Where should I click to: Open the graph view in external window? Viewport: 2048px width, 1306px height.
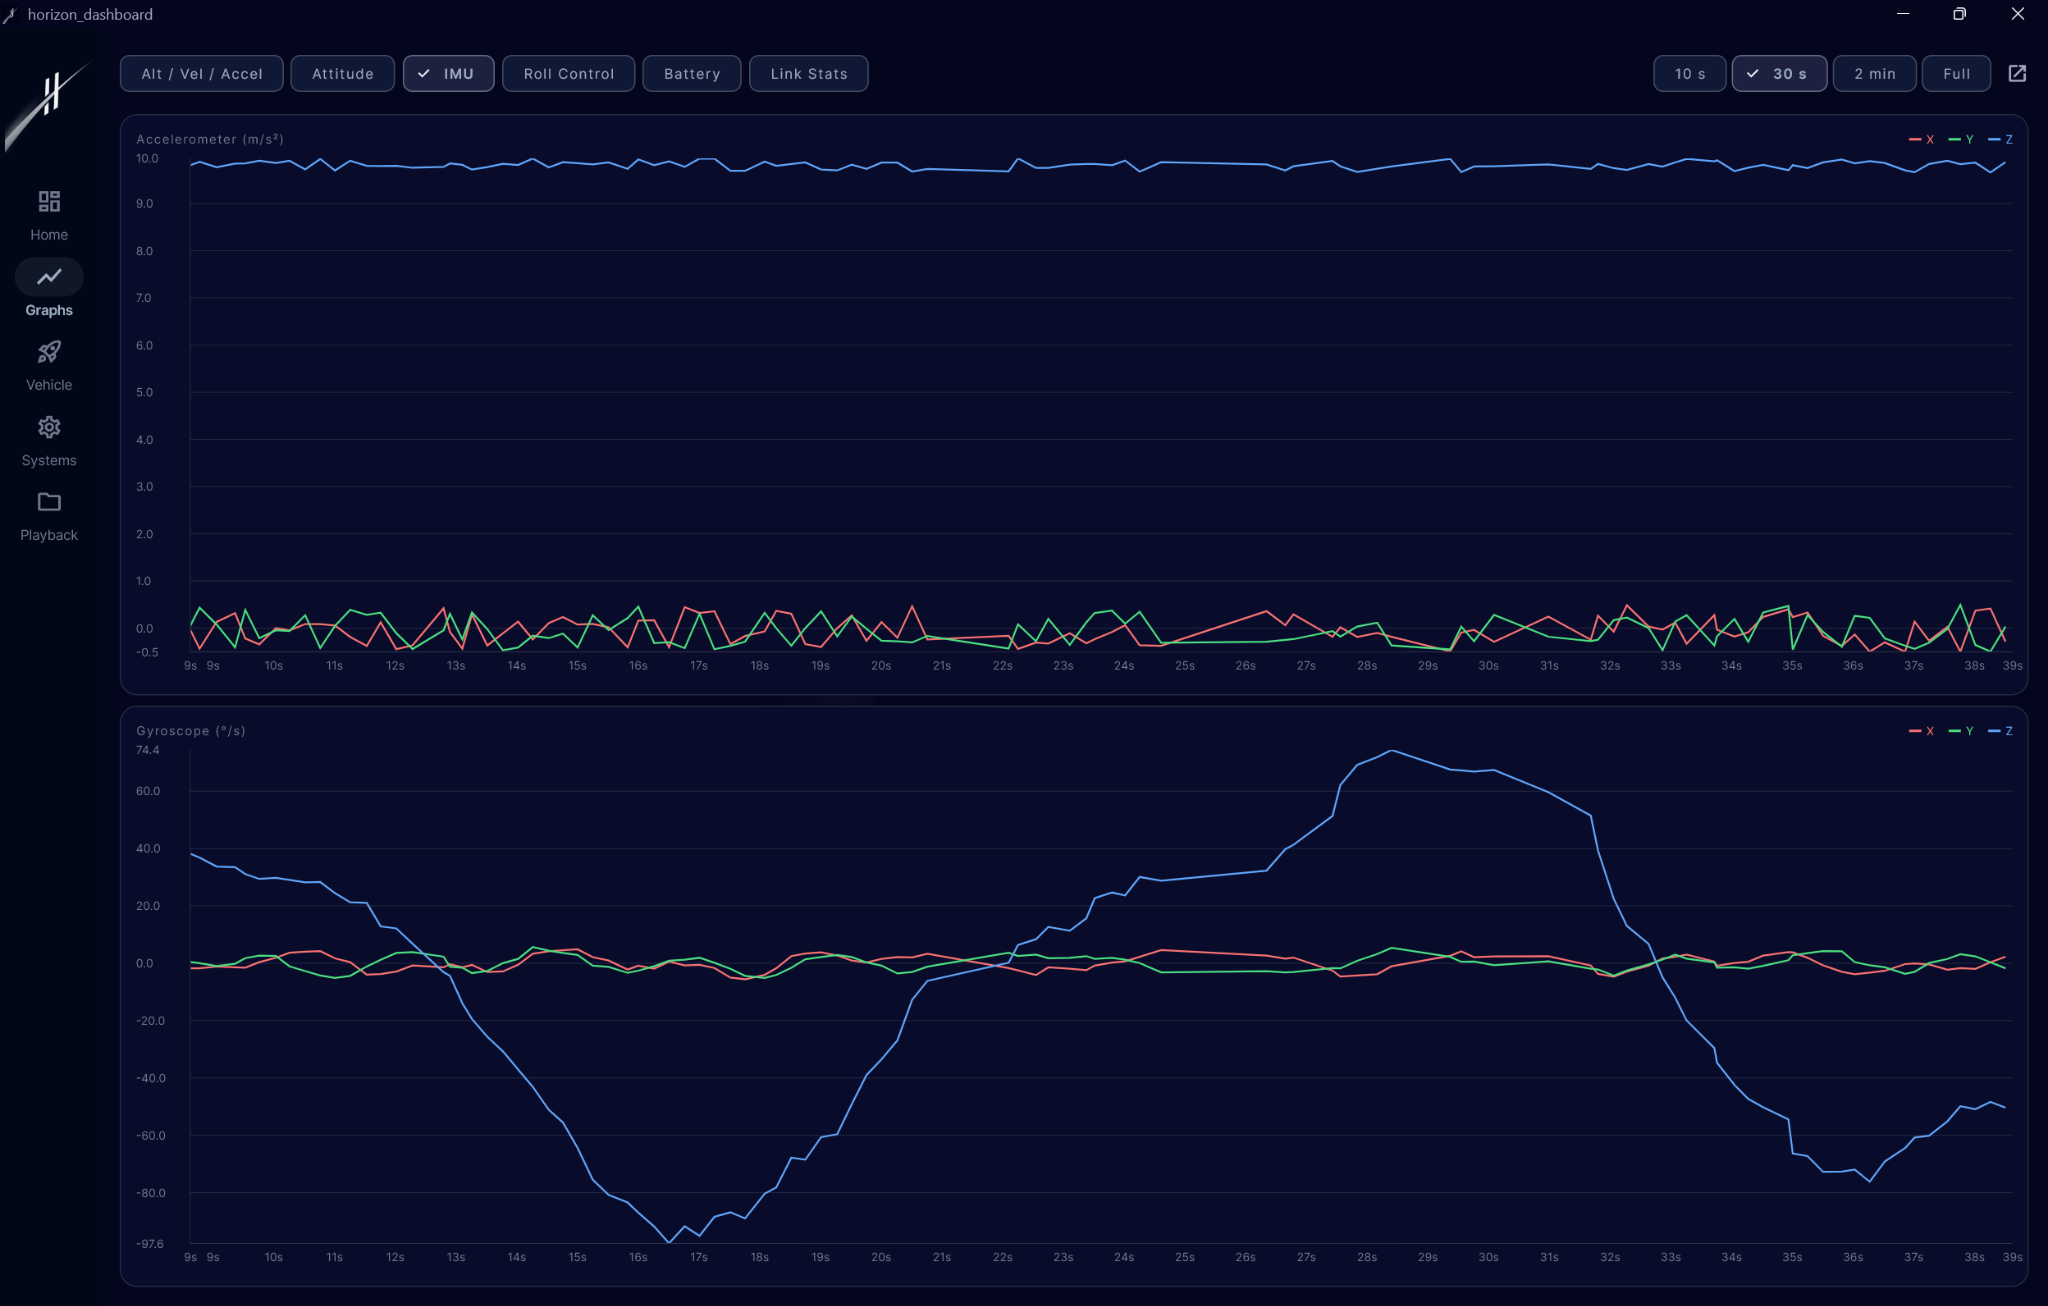tap(2019, 73)
